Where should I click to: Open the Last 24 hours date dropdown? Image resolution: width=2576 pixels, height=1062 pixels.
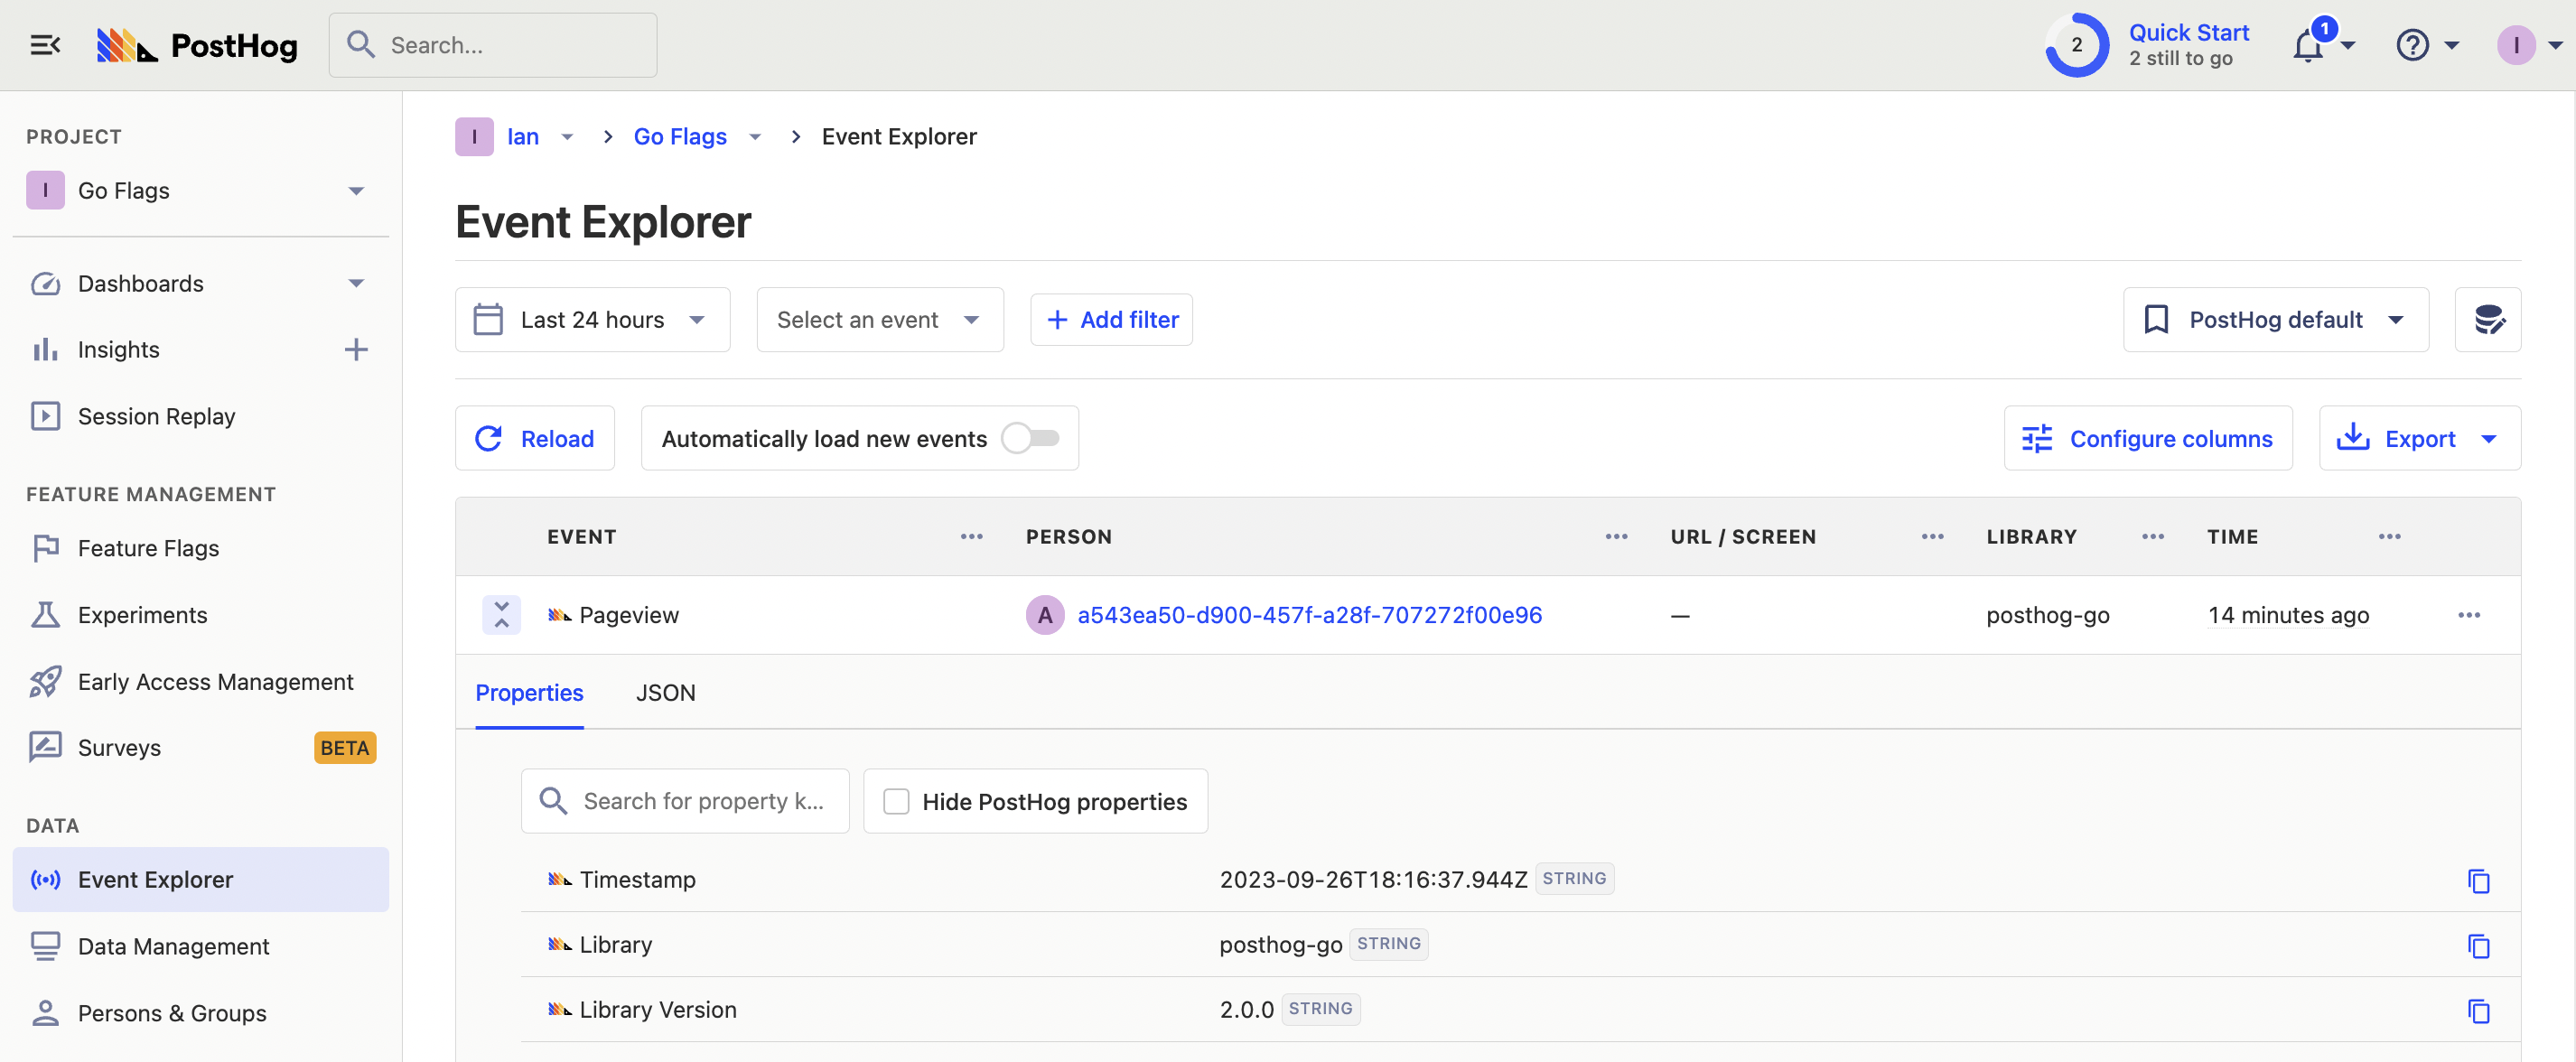coord(592,320)
